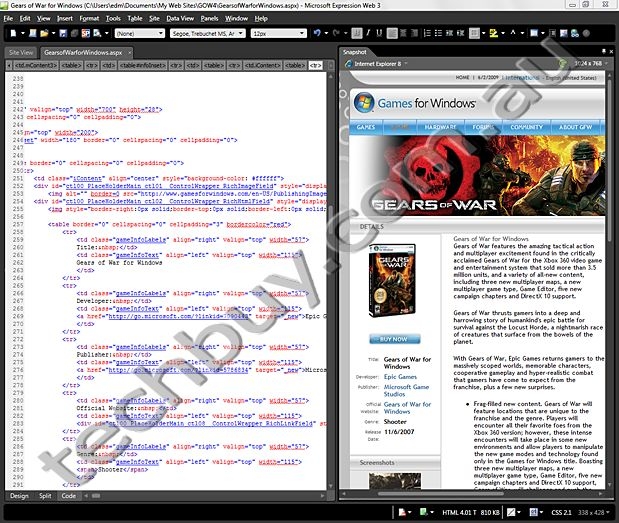Click the BUY NOW button in preview
This screenshot has height=523, width=619.
[394, 339]
